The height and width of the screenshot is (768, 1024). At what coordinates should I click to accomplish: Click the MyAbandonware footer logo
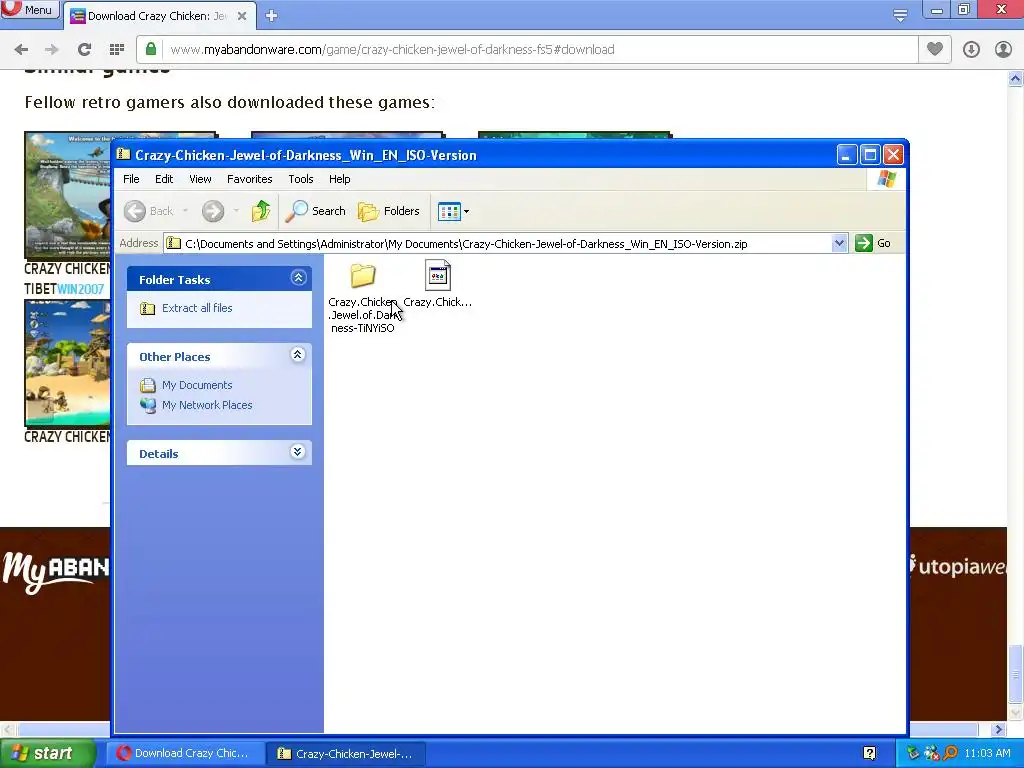point(56,571)
